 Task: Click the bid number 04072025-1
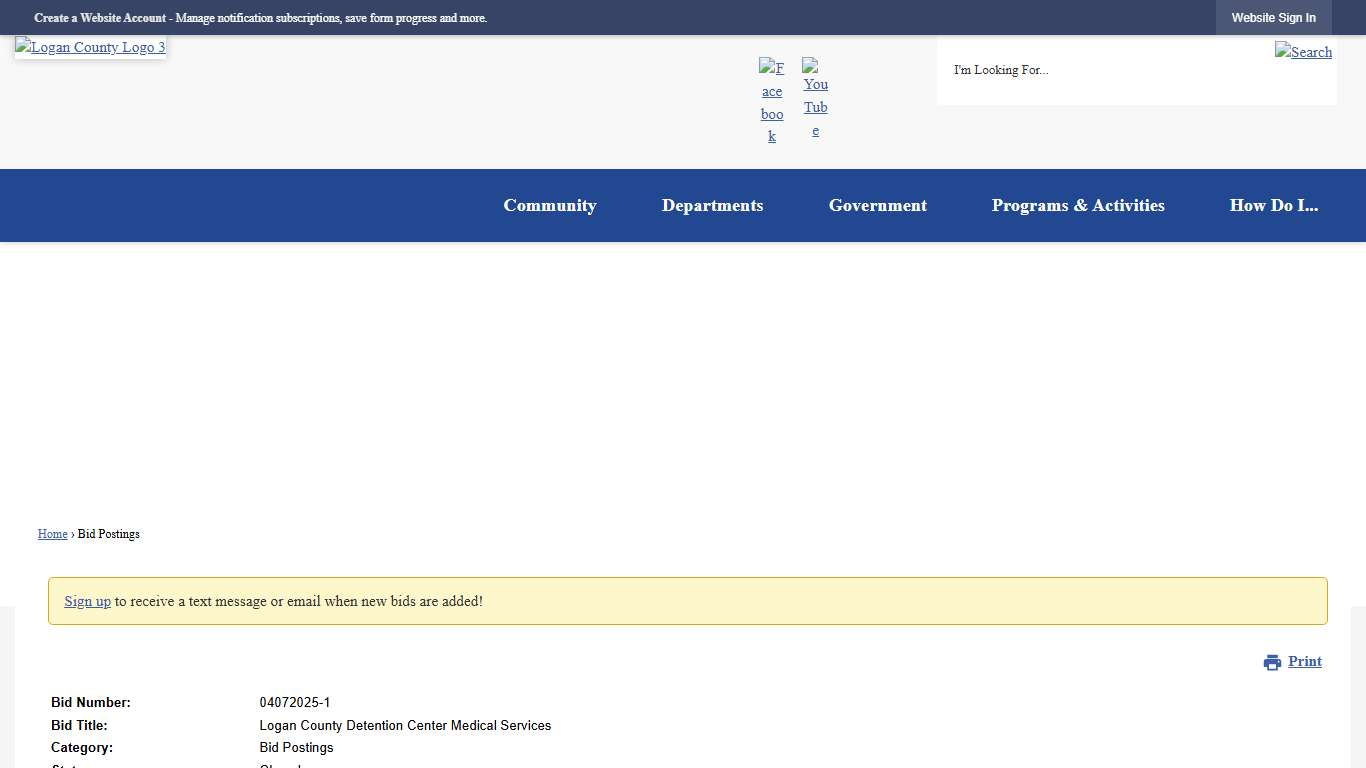click(295, 702)
